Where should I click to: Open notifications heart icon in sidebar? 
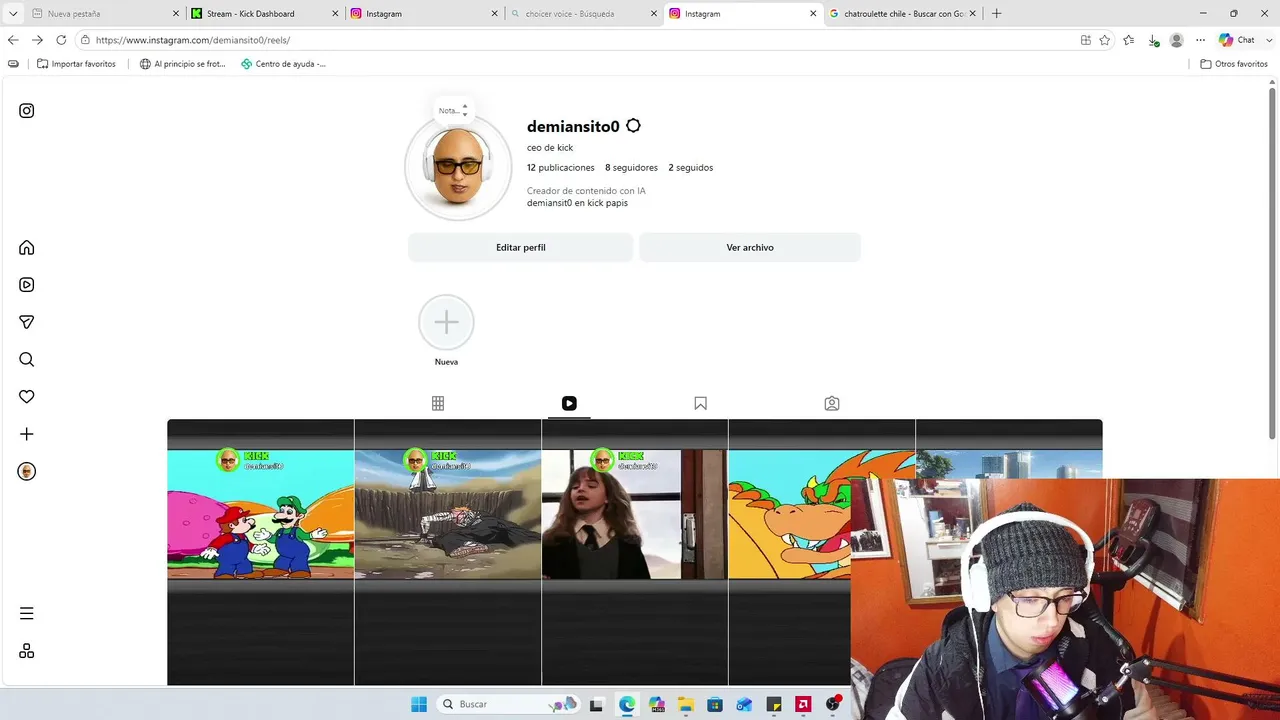tap(27, 397)
